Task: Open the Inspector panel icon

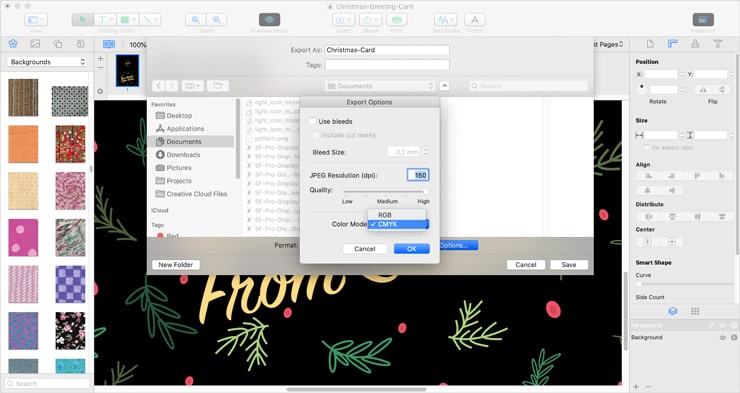Action: coord(703,19)
